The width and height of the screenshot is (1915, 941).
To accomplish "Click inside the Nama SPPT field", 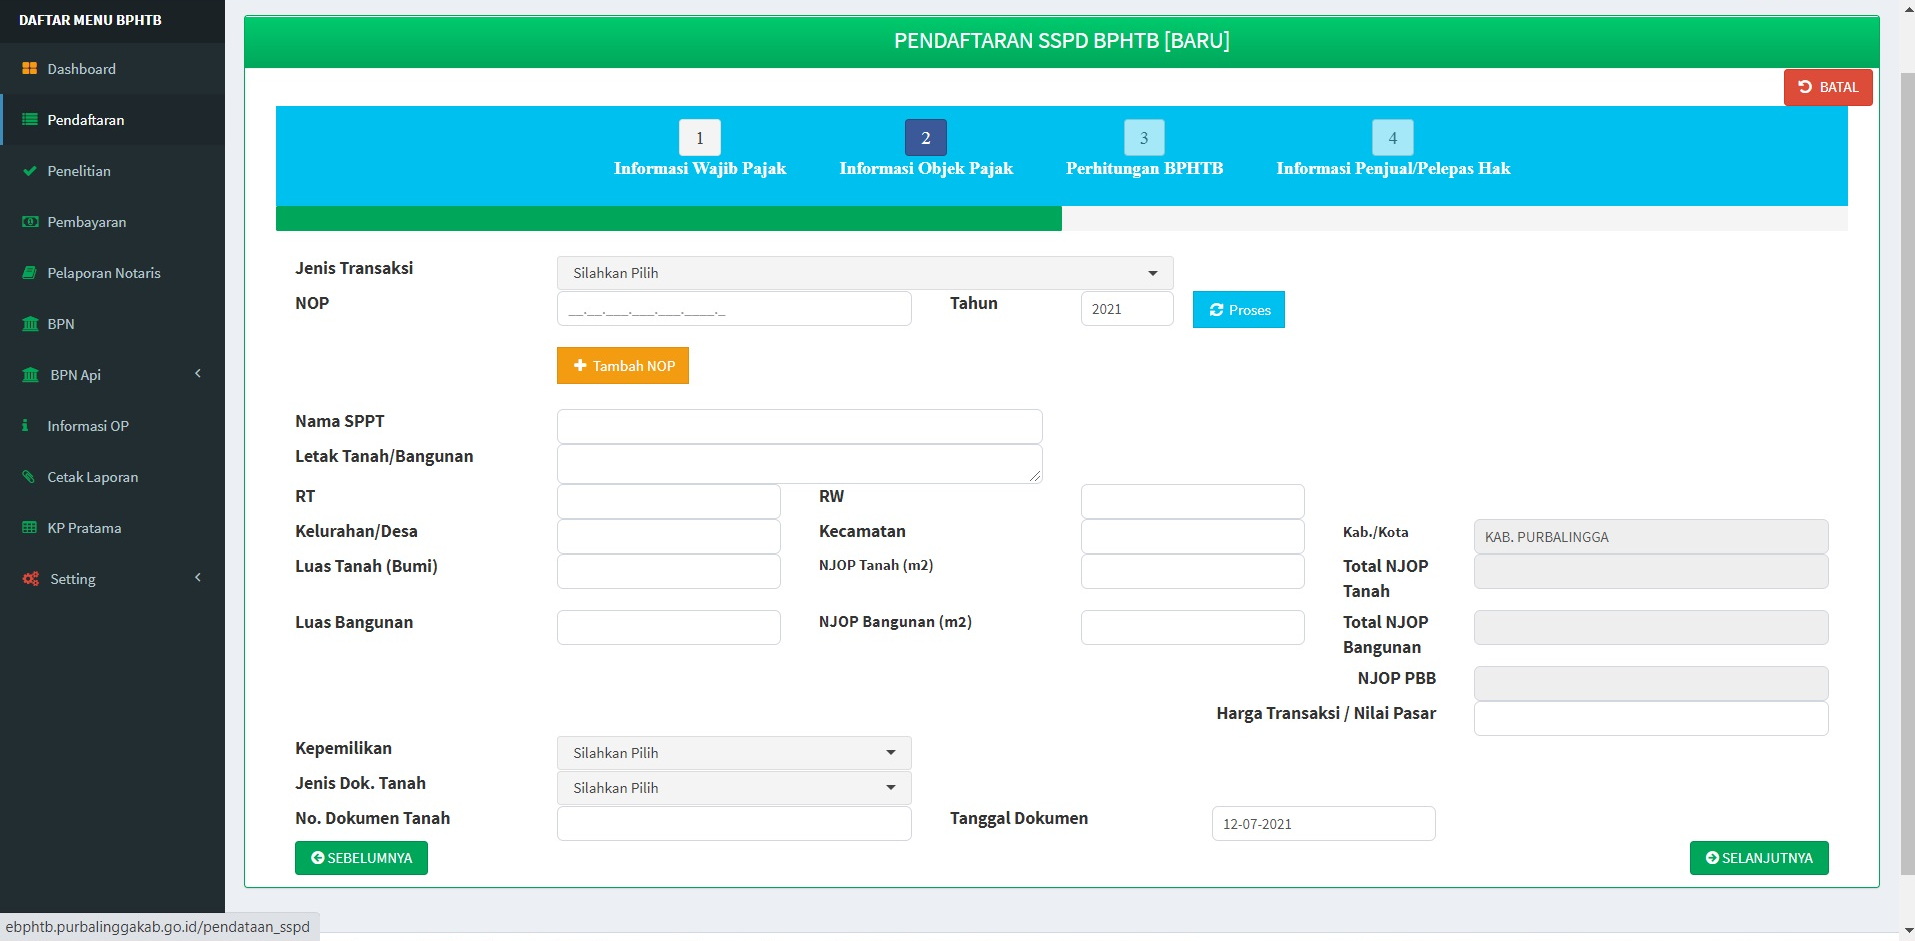I will click(798, 425).
